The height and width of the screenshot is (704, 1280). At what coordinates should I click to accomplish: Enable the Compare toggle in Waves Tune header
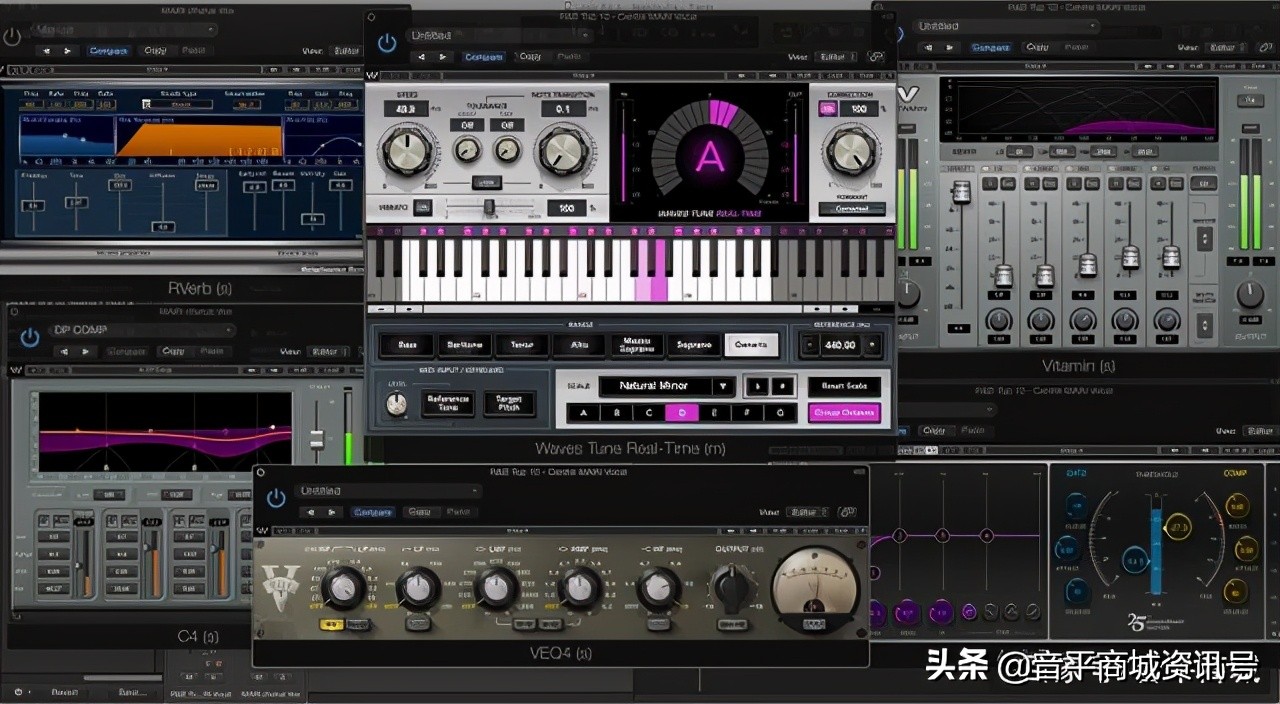click(x=483, y=57)
